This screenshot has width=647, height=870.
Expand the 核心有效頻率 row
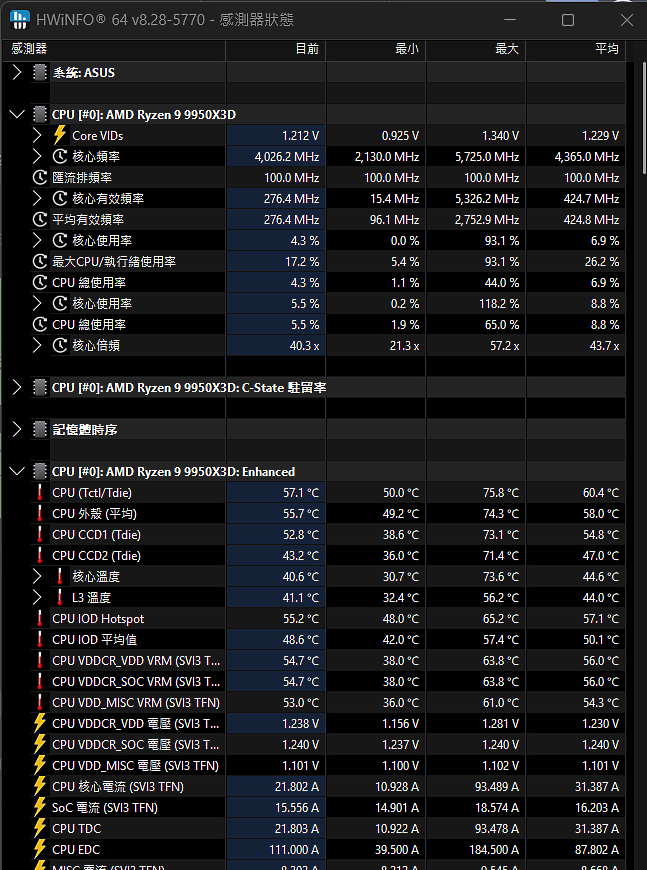click(37, 198)
